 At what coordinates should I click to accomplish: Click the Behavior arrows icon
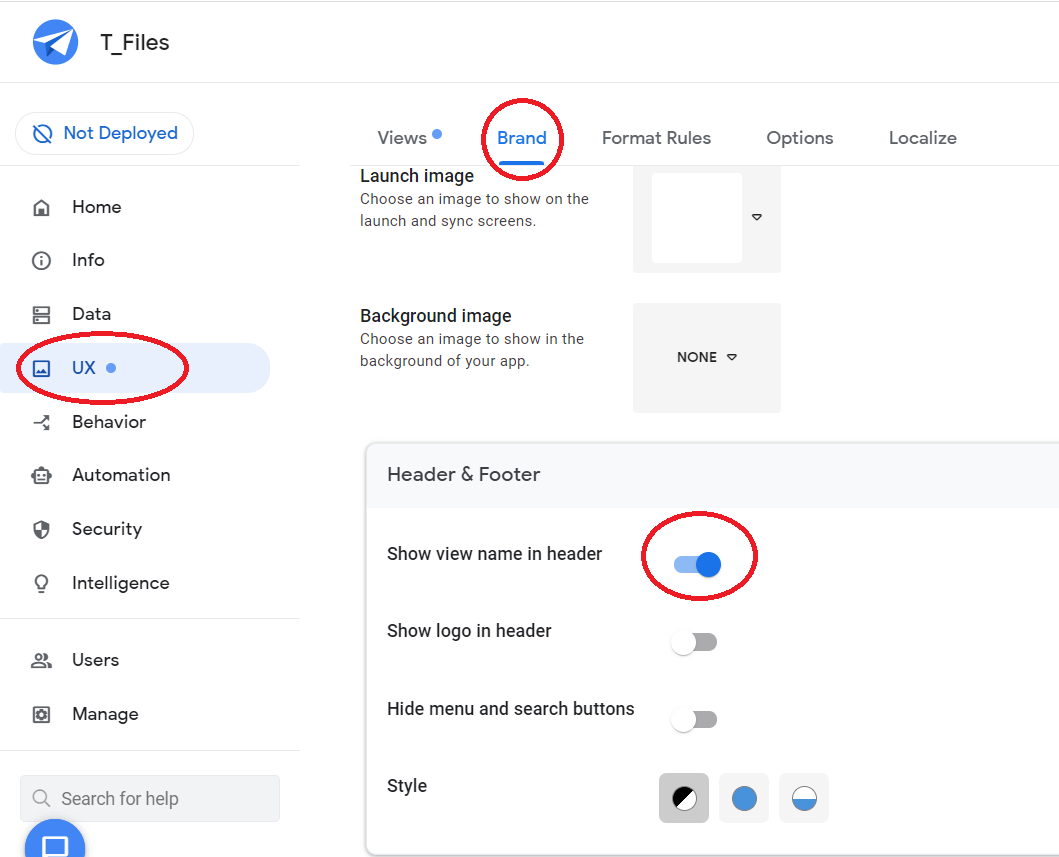[x=41, y=423]
